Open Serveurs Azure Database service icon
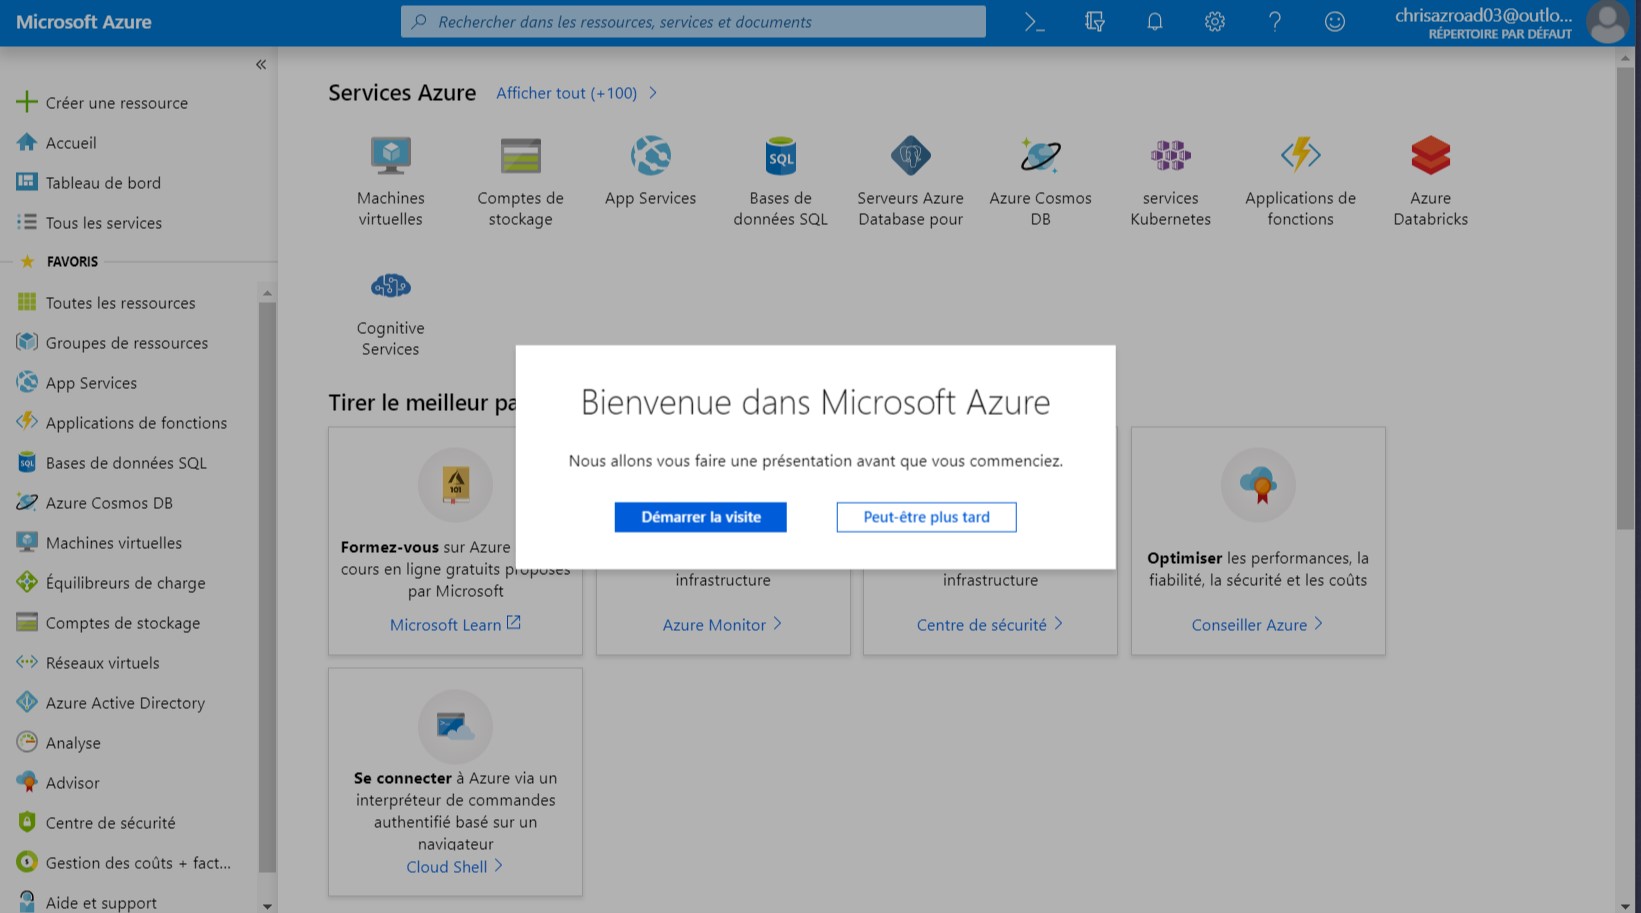Viewport: 1641px width, 913px height. (x=911, y=156)
